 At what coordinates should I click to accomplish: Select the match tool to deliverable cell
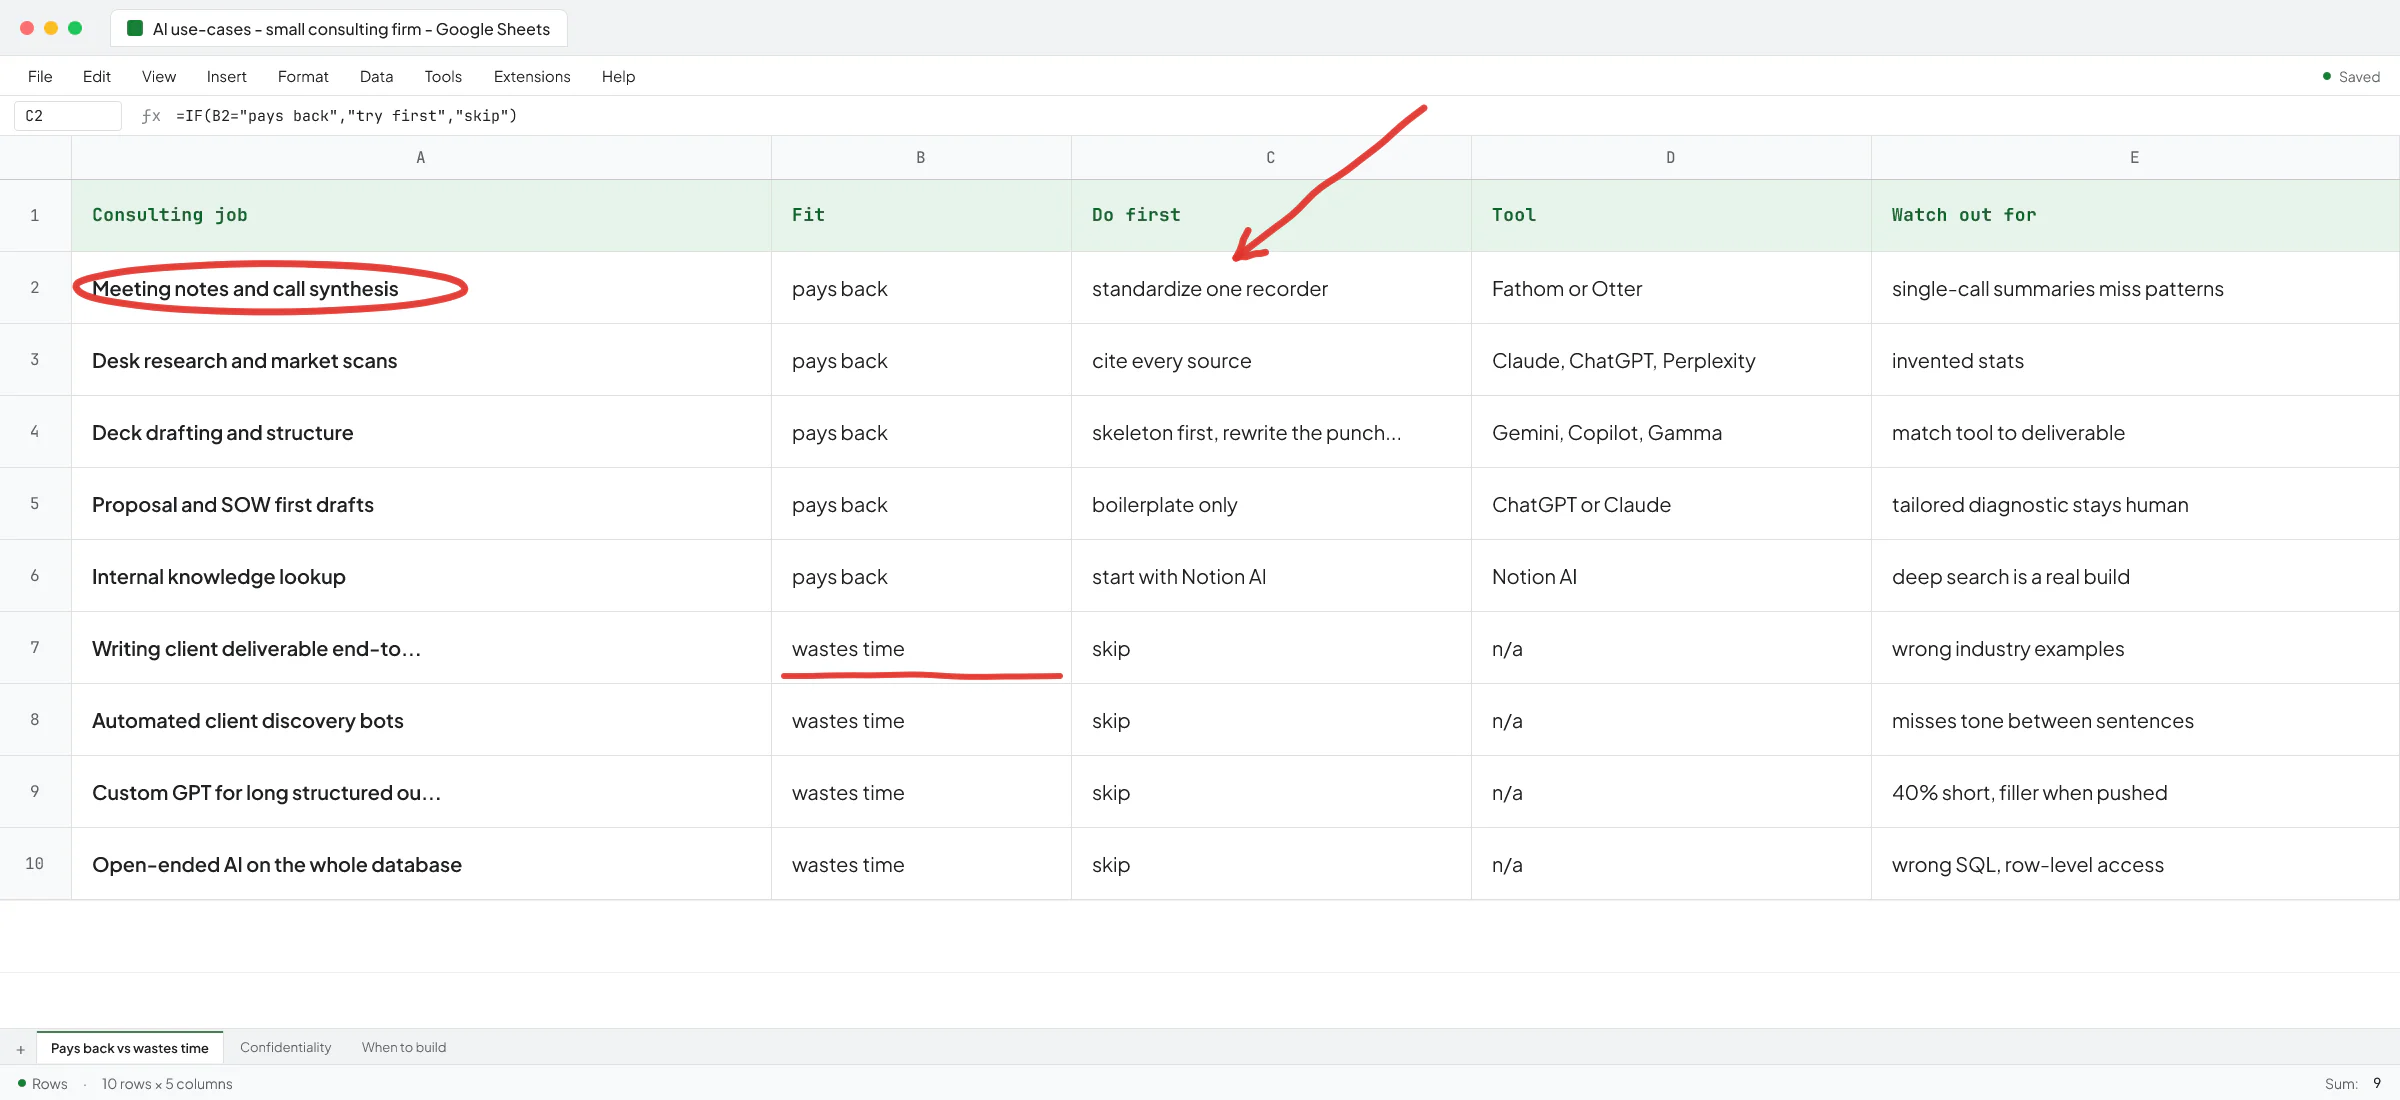coord(2135,432)
